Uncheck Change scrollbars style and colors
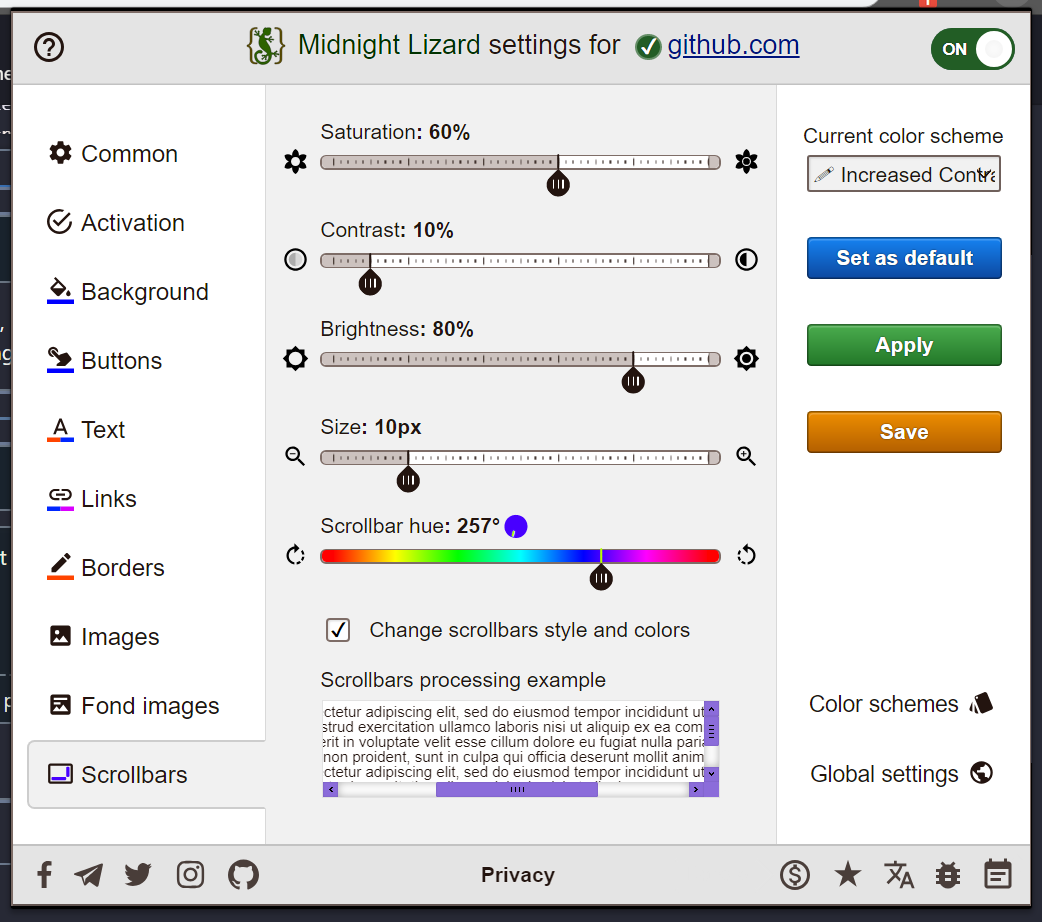 337,630
